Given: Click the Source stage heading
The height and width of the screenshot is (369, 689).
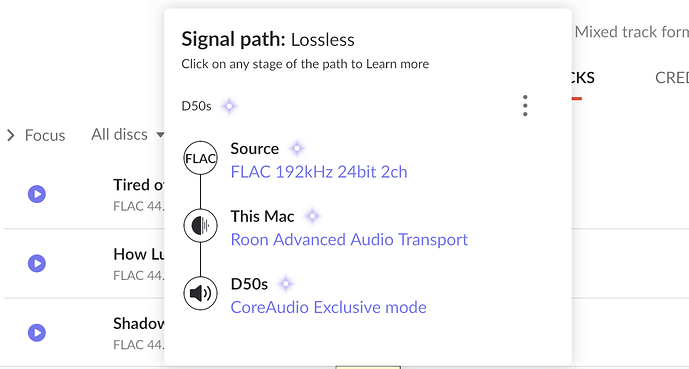Looking at the screenshot, I should click(255, 148).
